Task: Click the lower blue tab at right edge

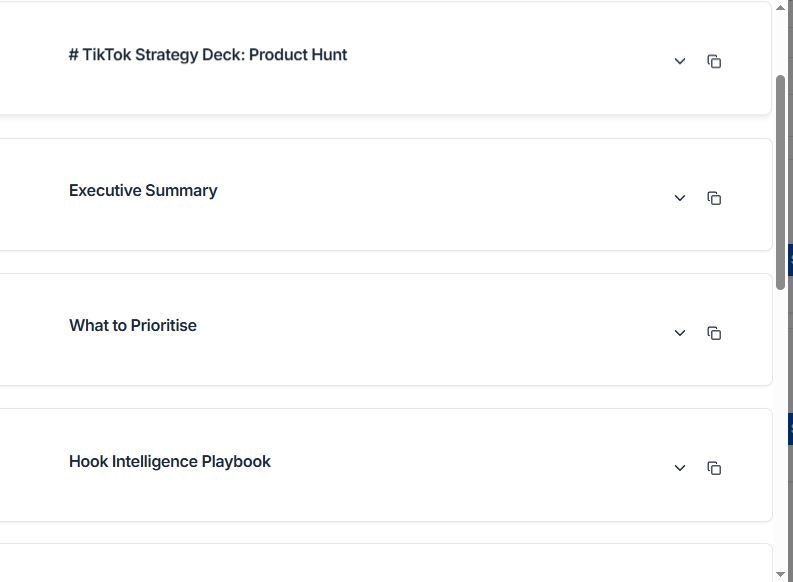Action: point(790,429)
